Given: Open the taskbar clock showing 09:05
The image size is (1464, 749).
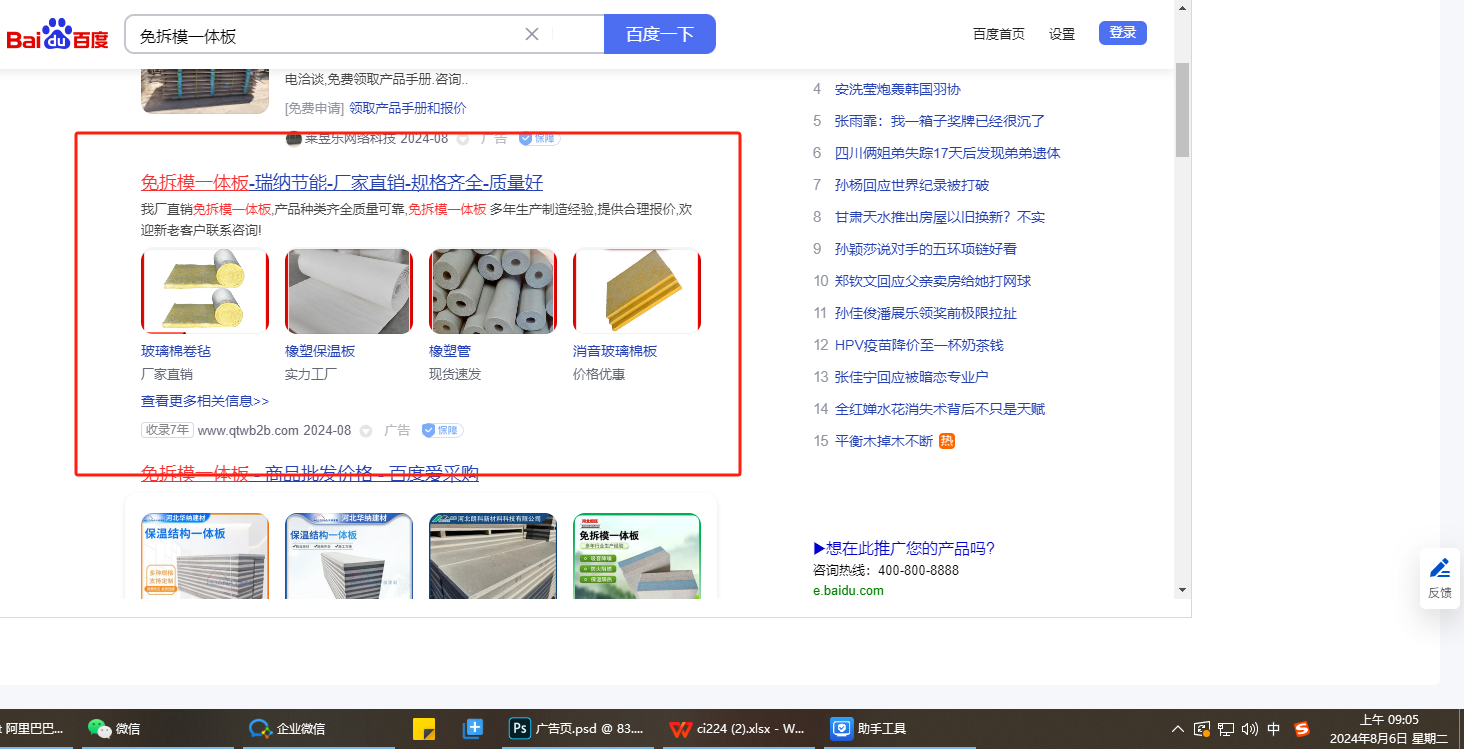Looking at the screenshot, I should point(1389,729).
